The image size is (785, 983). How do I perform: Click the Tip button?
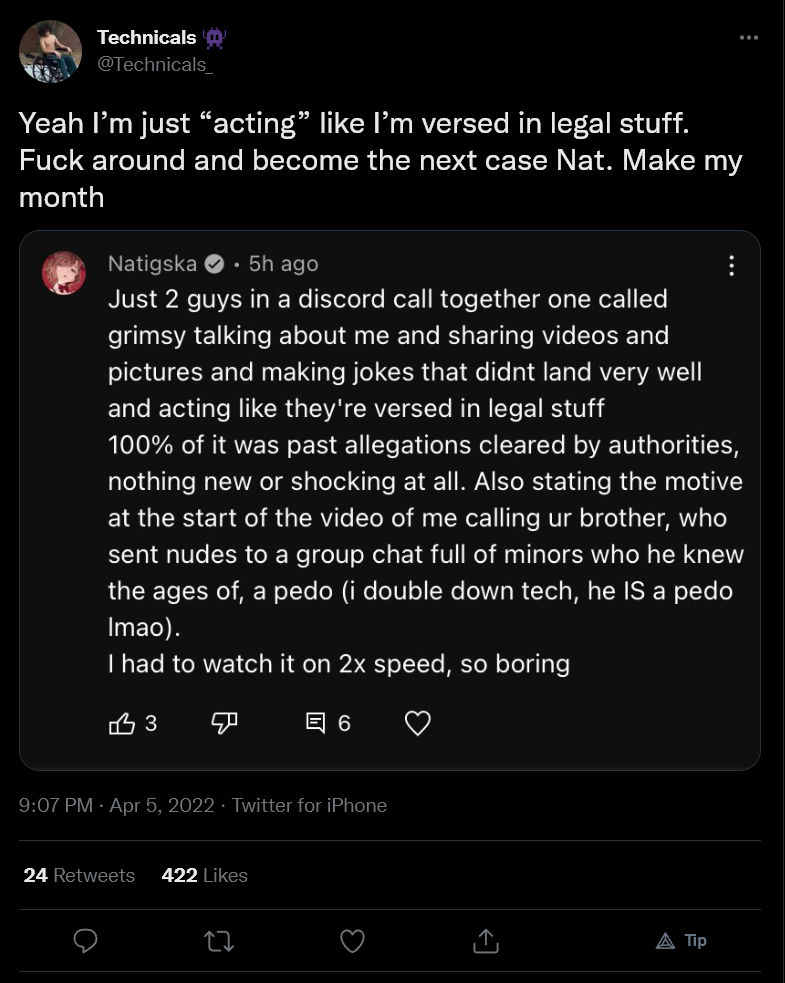point(681,940)
